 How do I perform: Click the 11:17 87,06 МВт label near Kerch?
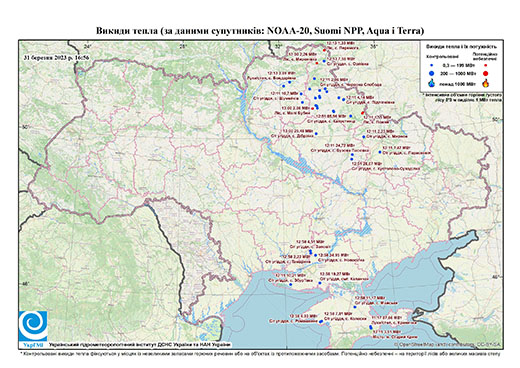[x=387, y=318]
